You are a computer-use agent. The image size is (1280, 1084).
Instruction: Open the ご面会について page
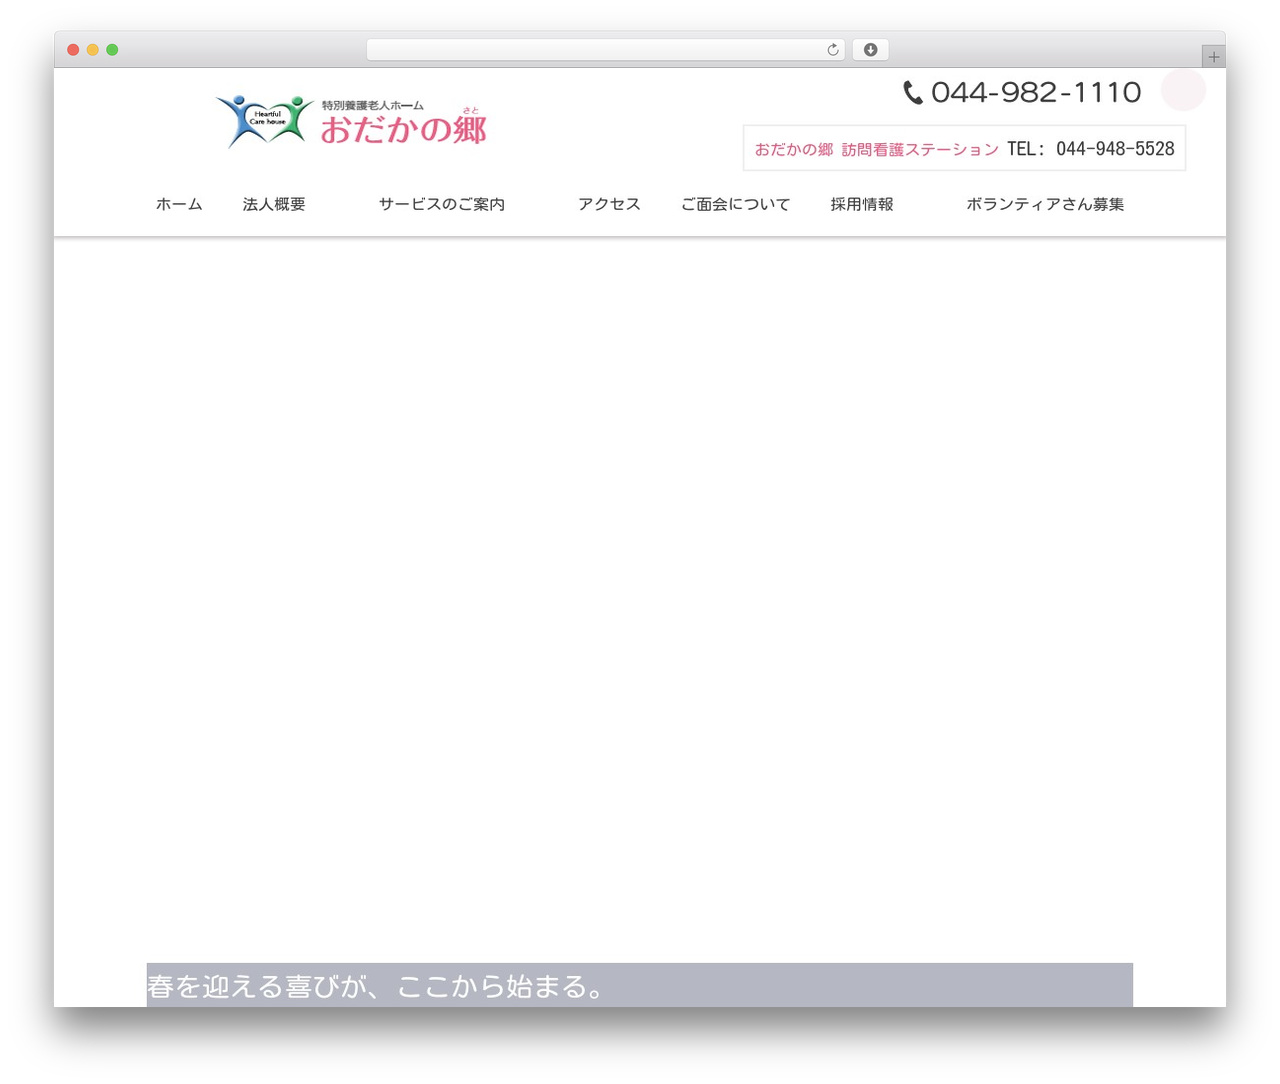[x=735, y=204]
